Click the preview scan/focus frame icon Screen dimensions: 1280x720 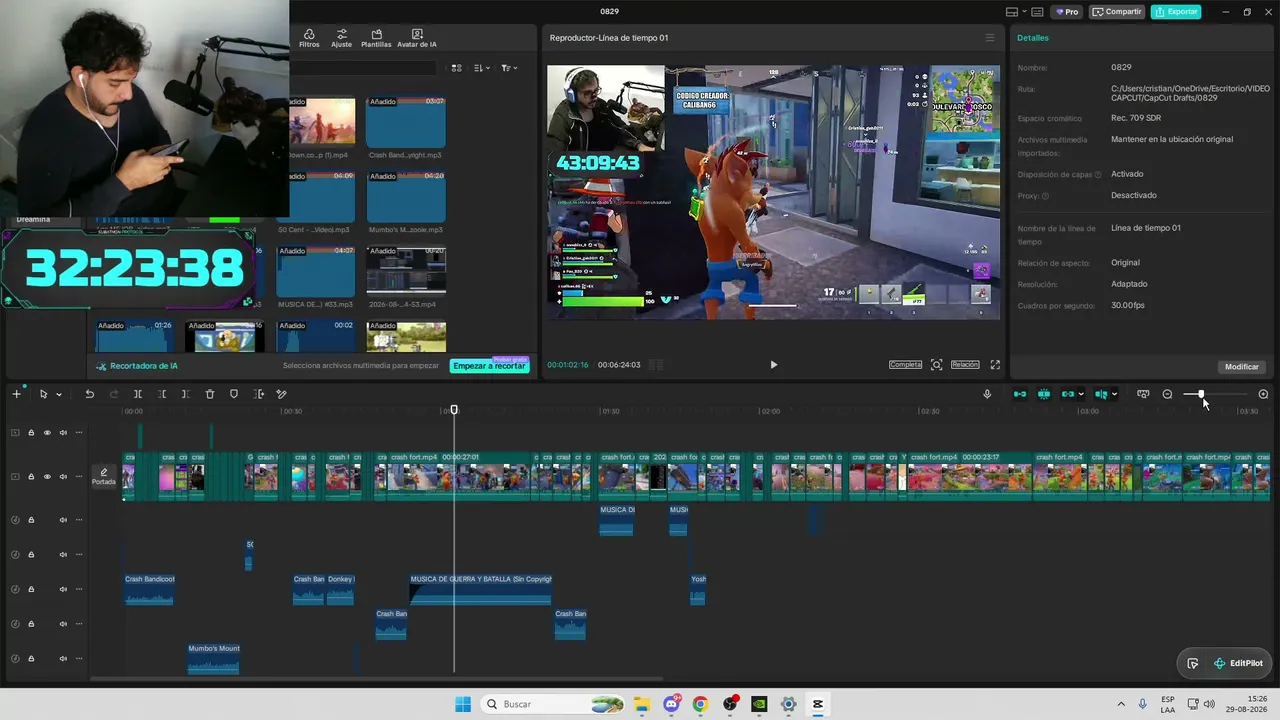point(936,365)
